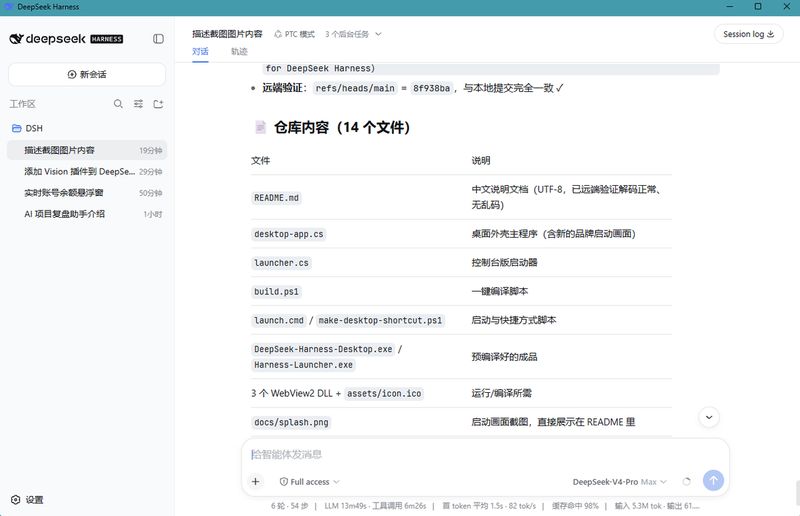800x516 pixels.
Task: Toggle PTC 模式 in header
Action: (294, 34)
